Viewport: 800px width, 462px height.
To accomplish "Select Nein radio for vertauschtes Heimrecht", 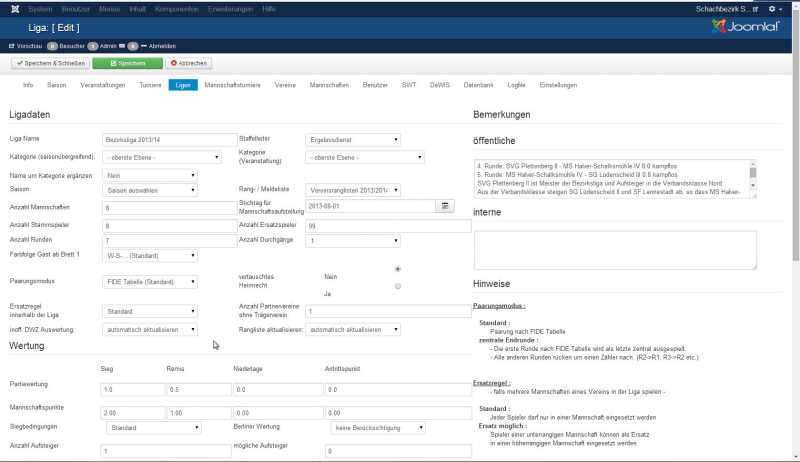I will 400,269.
